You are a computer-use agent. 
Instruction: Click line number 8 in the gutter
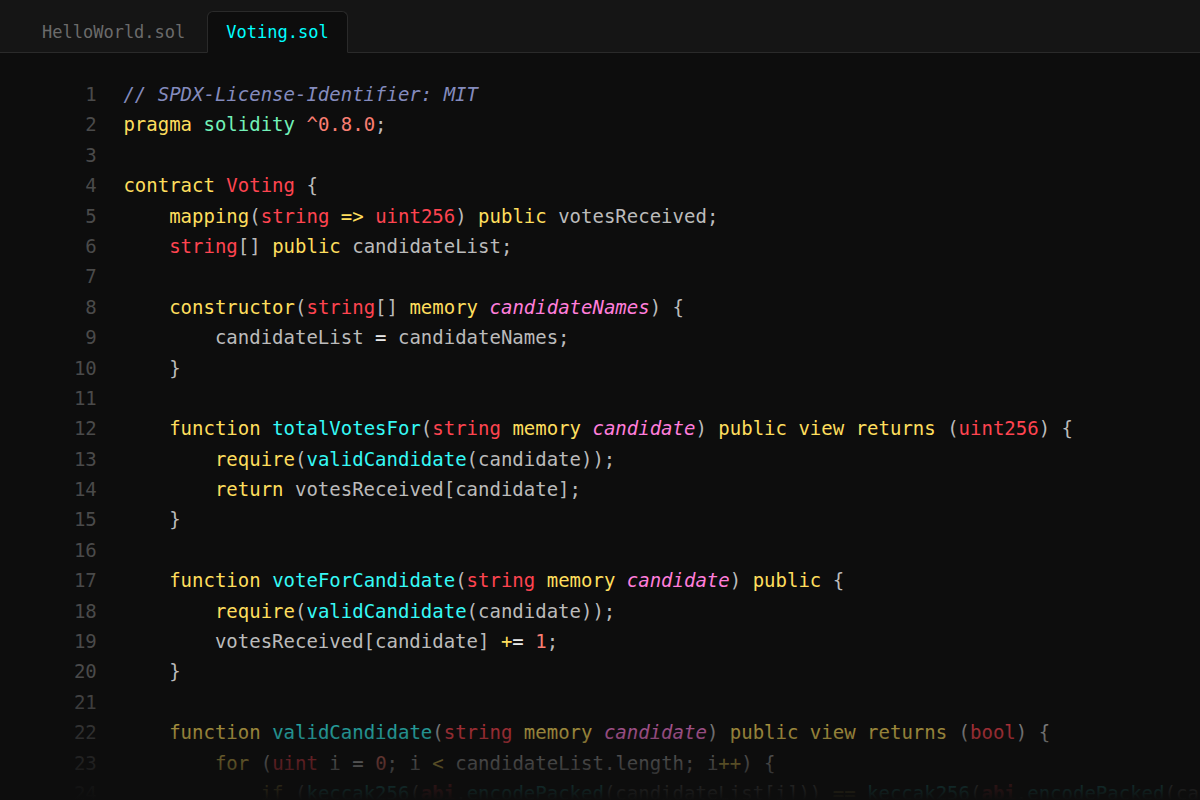point(91,307)
